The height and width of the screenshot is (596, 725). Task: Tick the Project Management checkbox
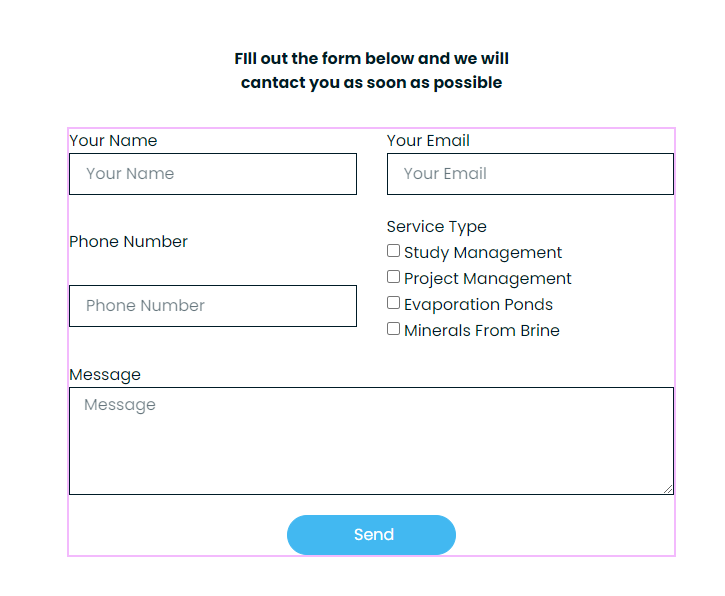tap(394, 277)
